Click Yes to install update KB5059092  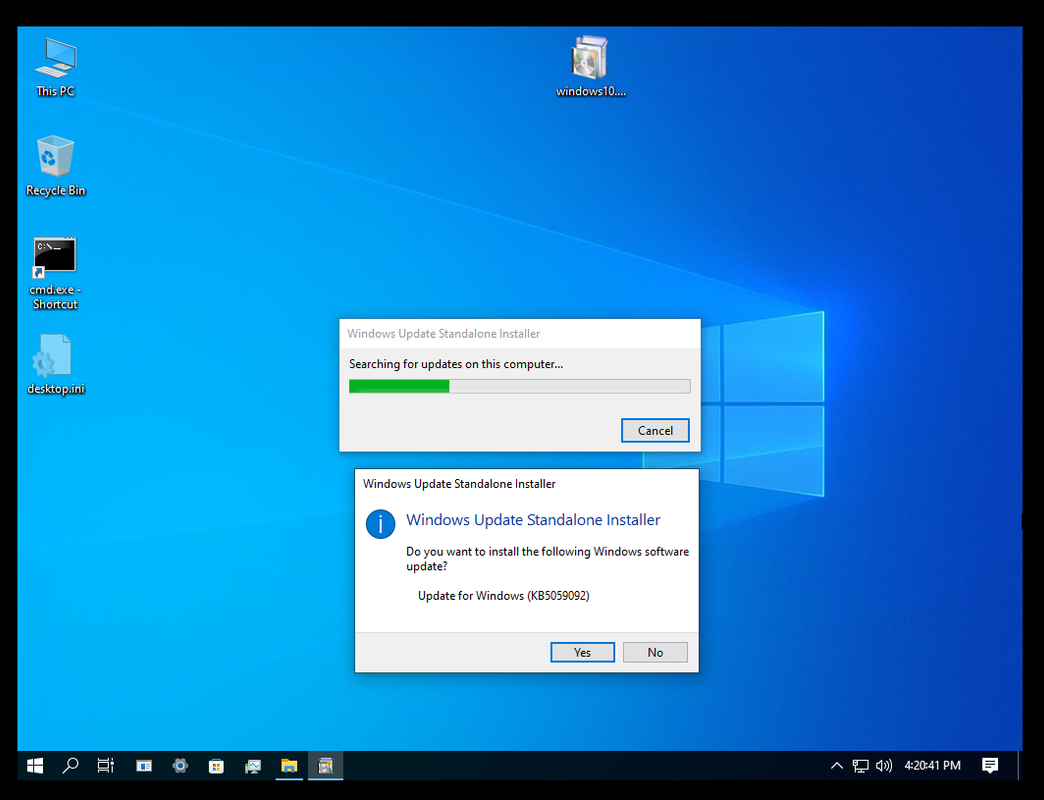click(x=582, y=652)
